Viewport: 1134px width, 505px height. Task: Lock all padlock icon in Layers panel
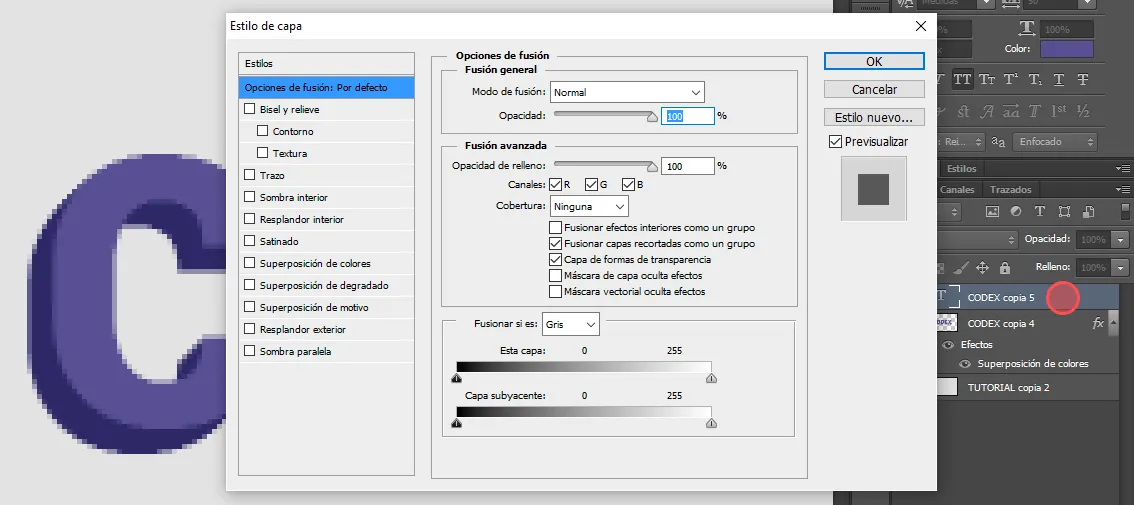(x=1005, y=268)
